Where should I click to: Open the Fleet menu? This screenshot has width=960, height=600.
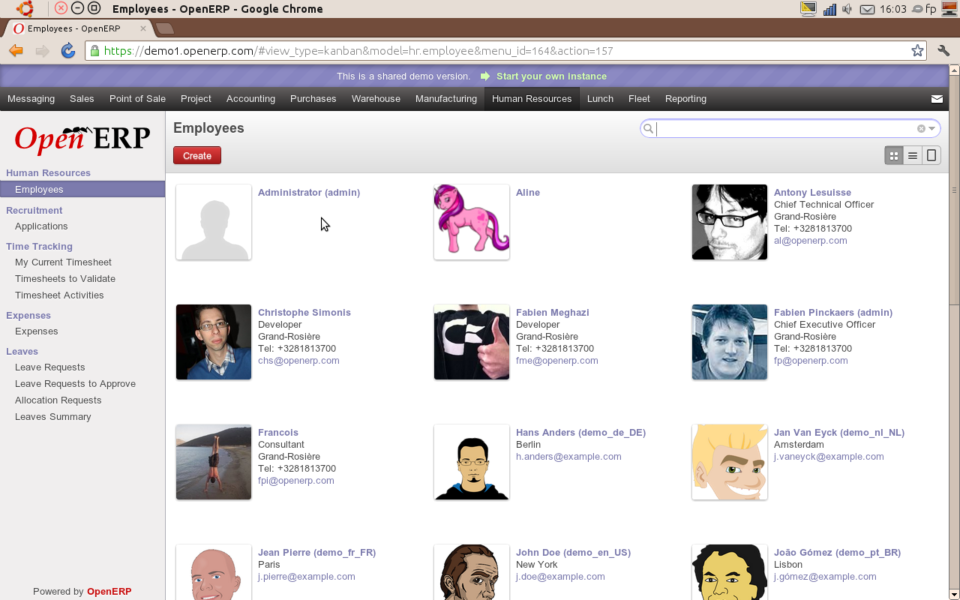(x=639, y=99)
